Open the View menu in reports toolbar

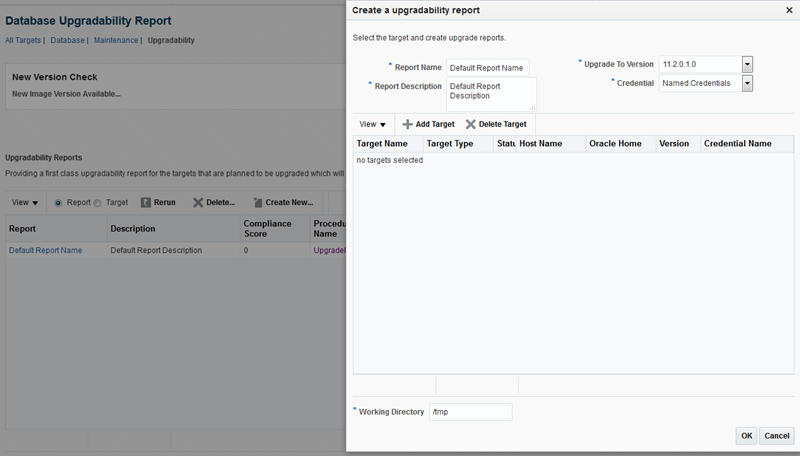tap(25, 202)
